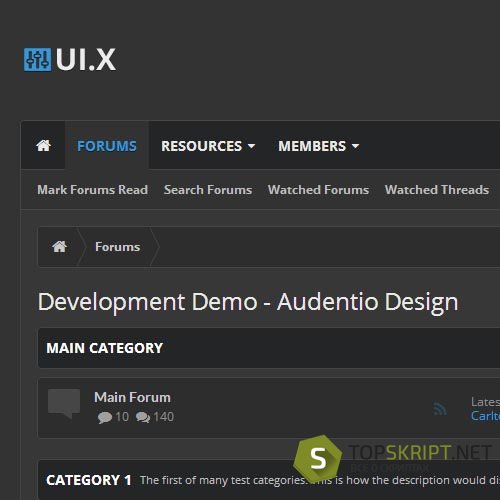Screen dimensions: 500x500
Task: Open the Resources menu item
Action: 202,146
